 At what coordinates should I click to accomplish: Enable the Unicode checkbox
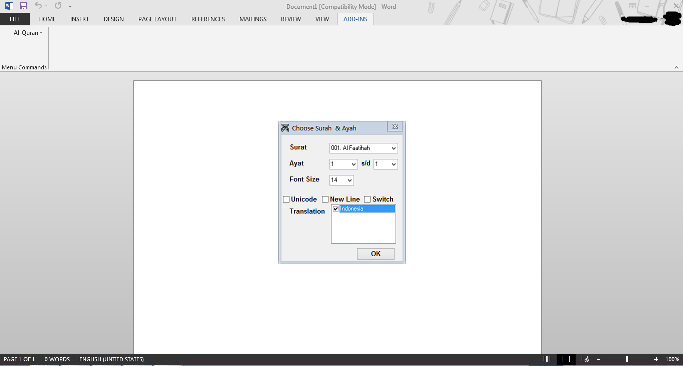click(x=286, y=199)
